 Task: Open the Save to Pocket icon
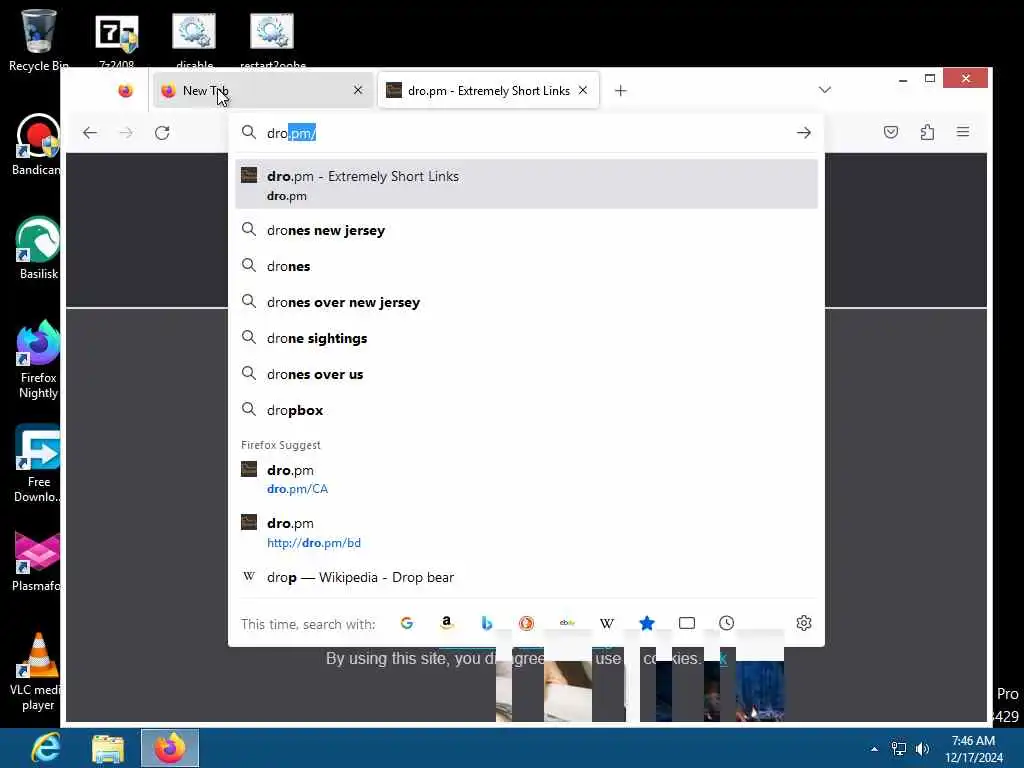pyautogui.click(x=891, y=133)
